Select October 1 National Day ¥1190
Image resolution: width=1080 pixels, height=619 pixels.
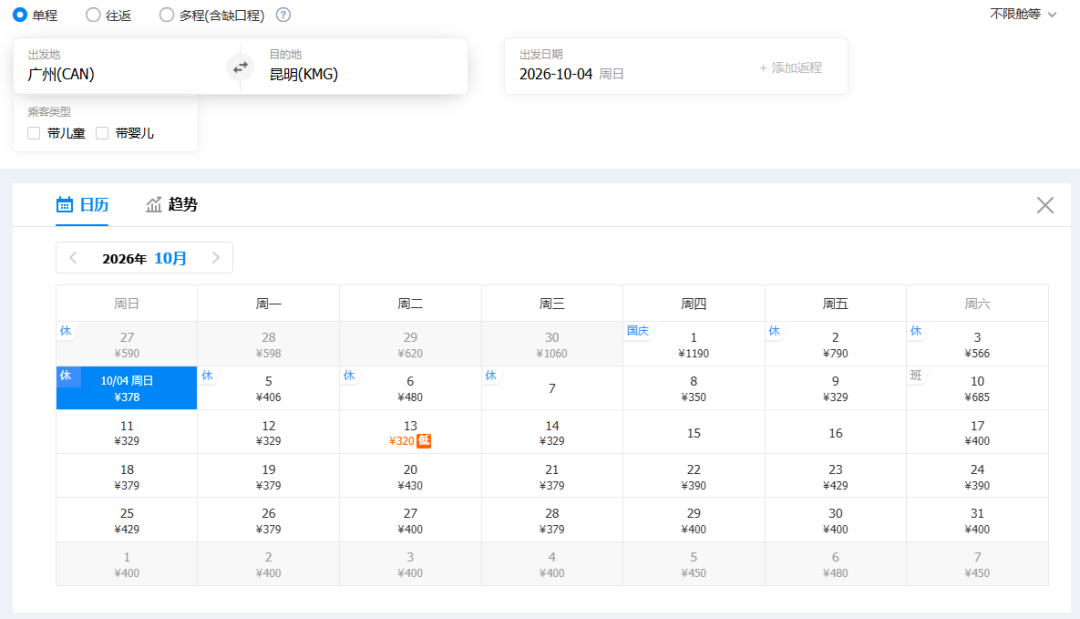point(694,344)
